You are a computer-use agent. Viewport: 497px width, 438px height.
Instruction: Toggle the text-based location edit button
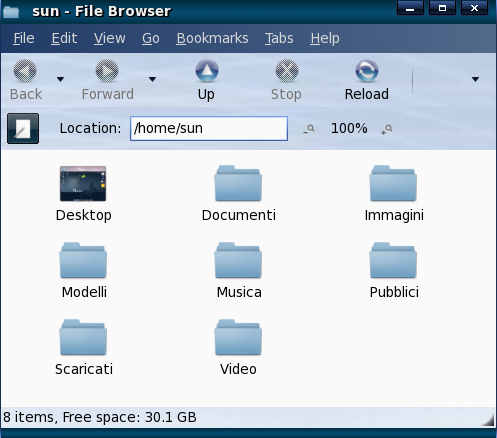[x=23, y=128]
